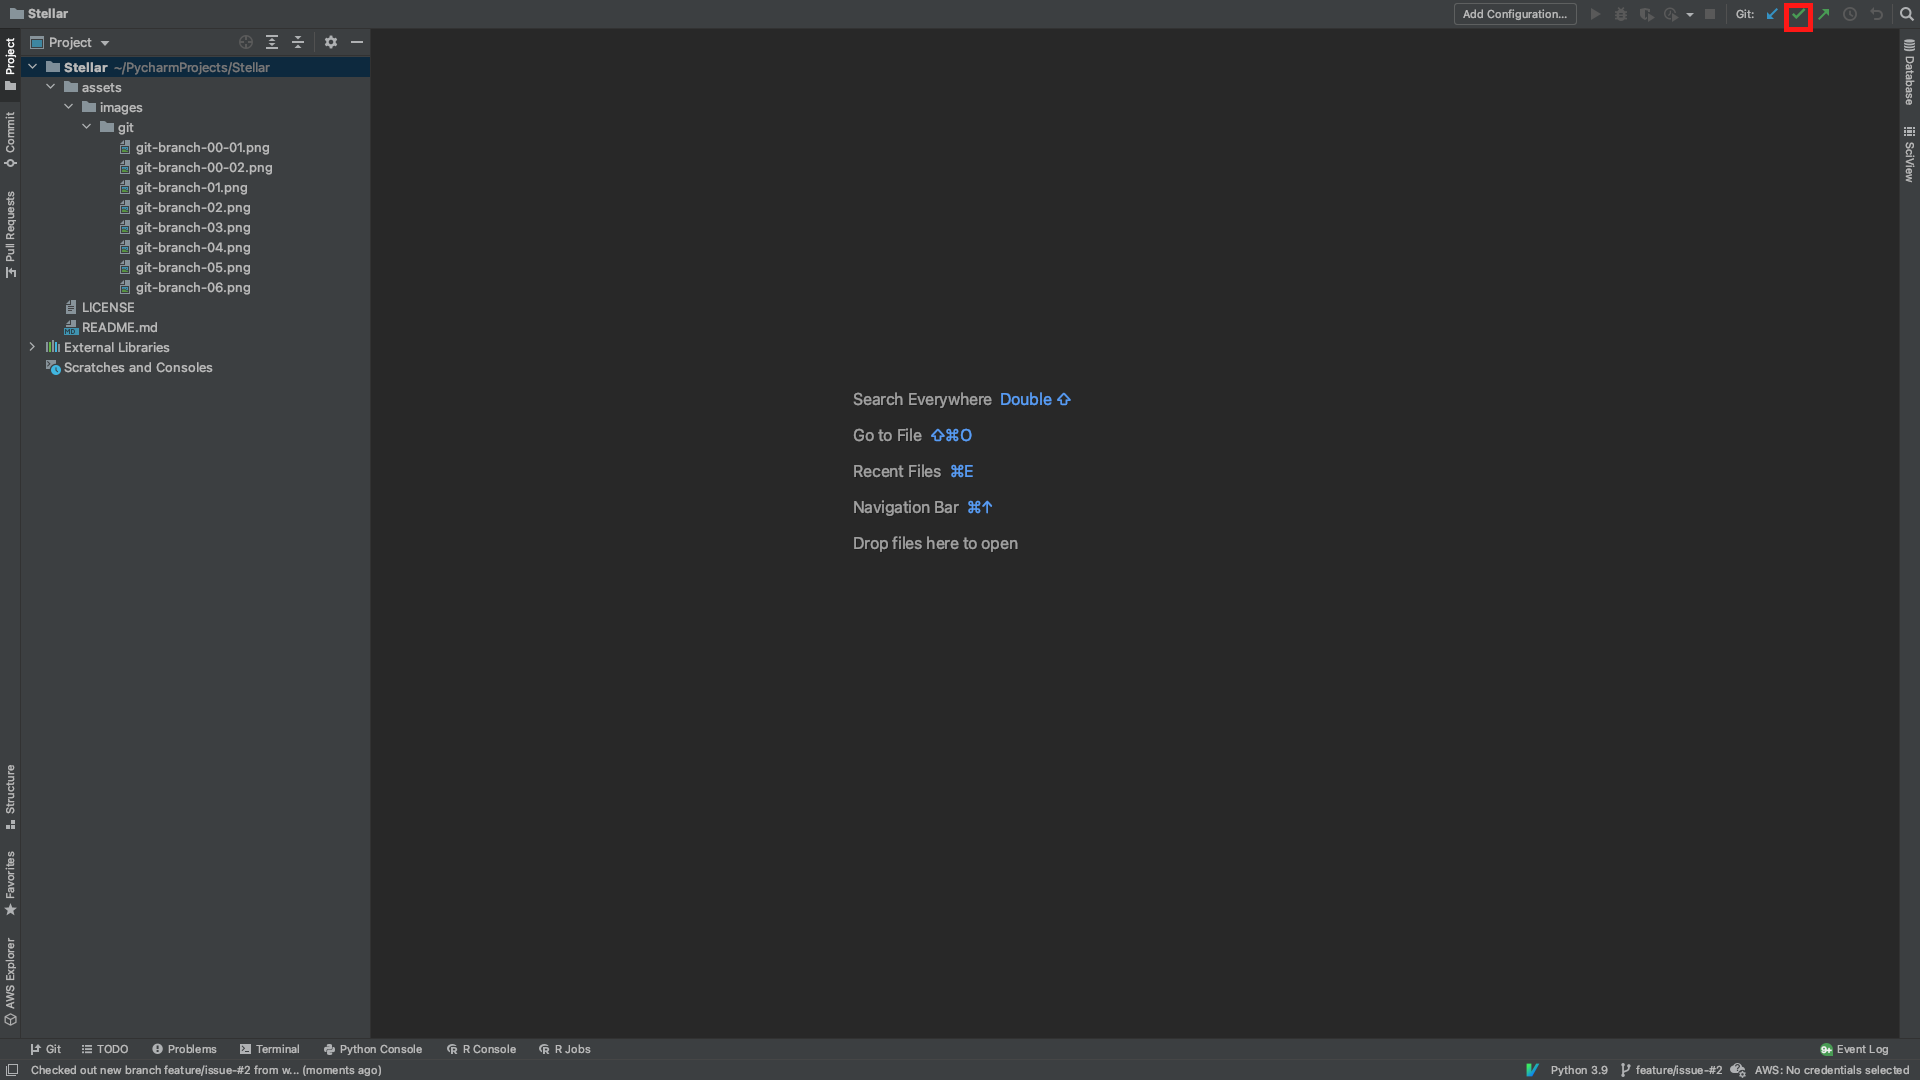
Task: Click Add Configuration button
Action: (1514, 14)
